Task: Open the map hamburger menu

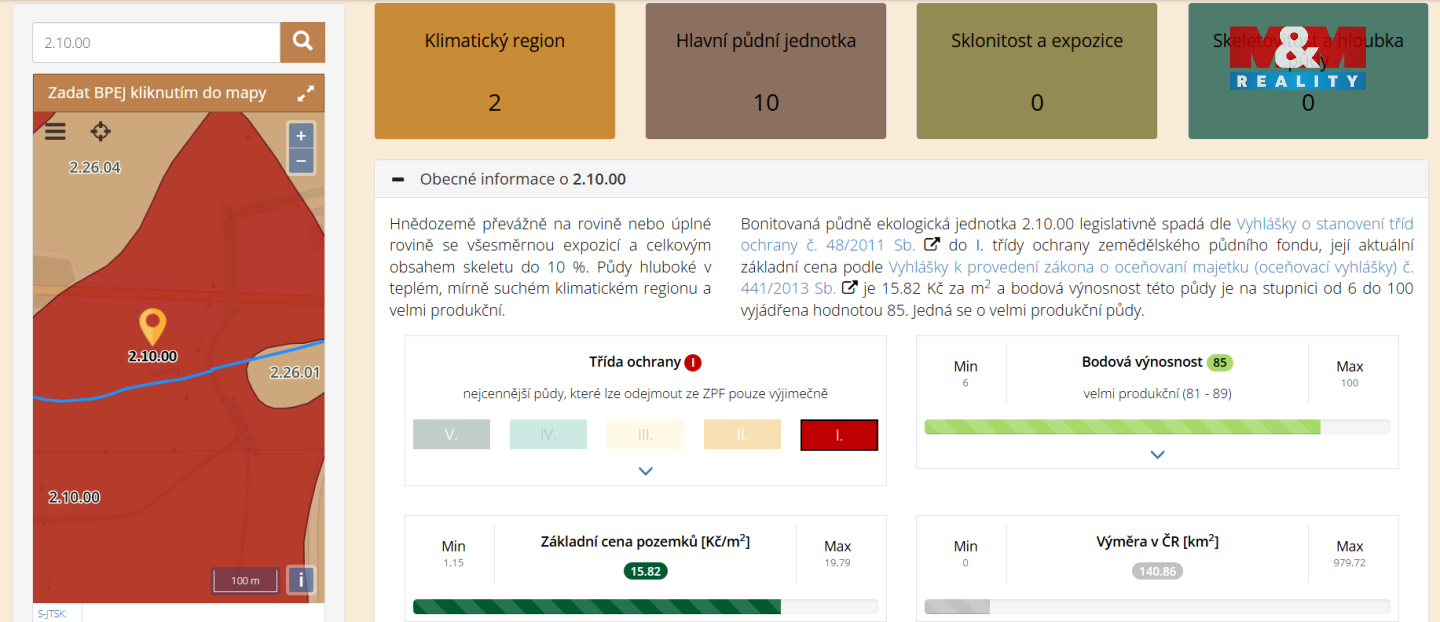Action: tap(55, 132)
